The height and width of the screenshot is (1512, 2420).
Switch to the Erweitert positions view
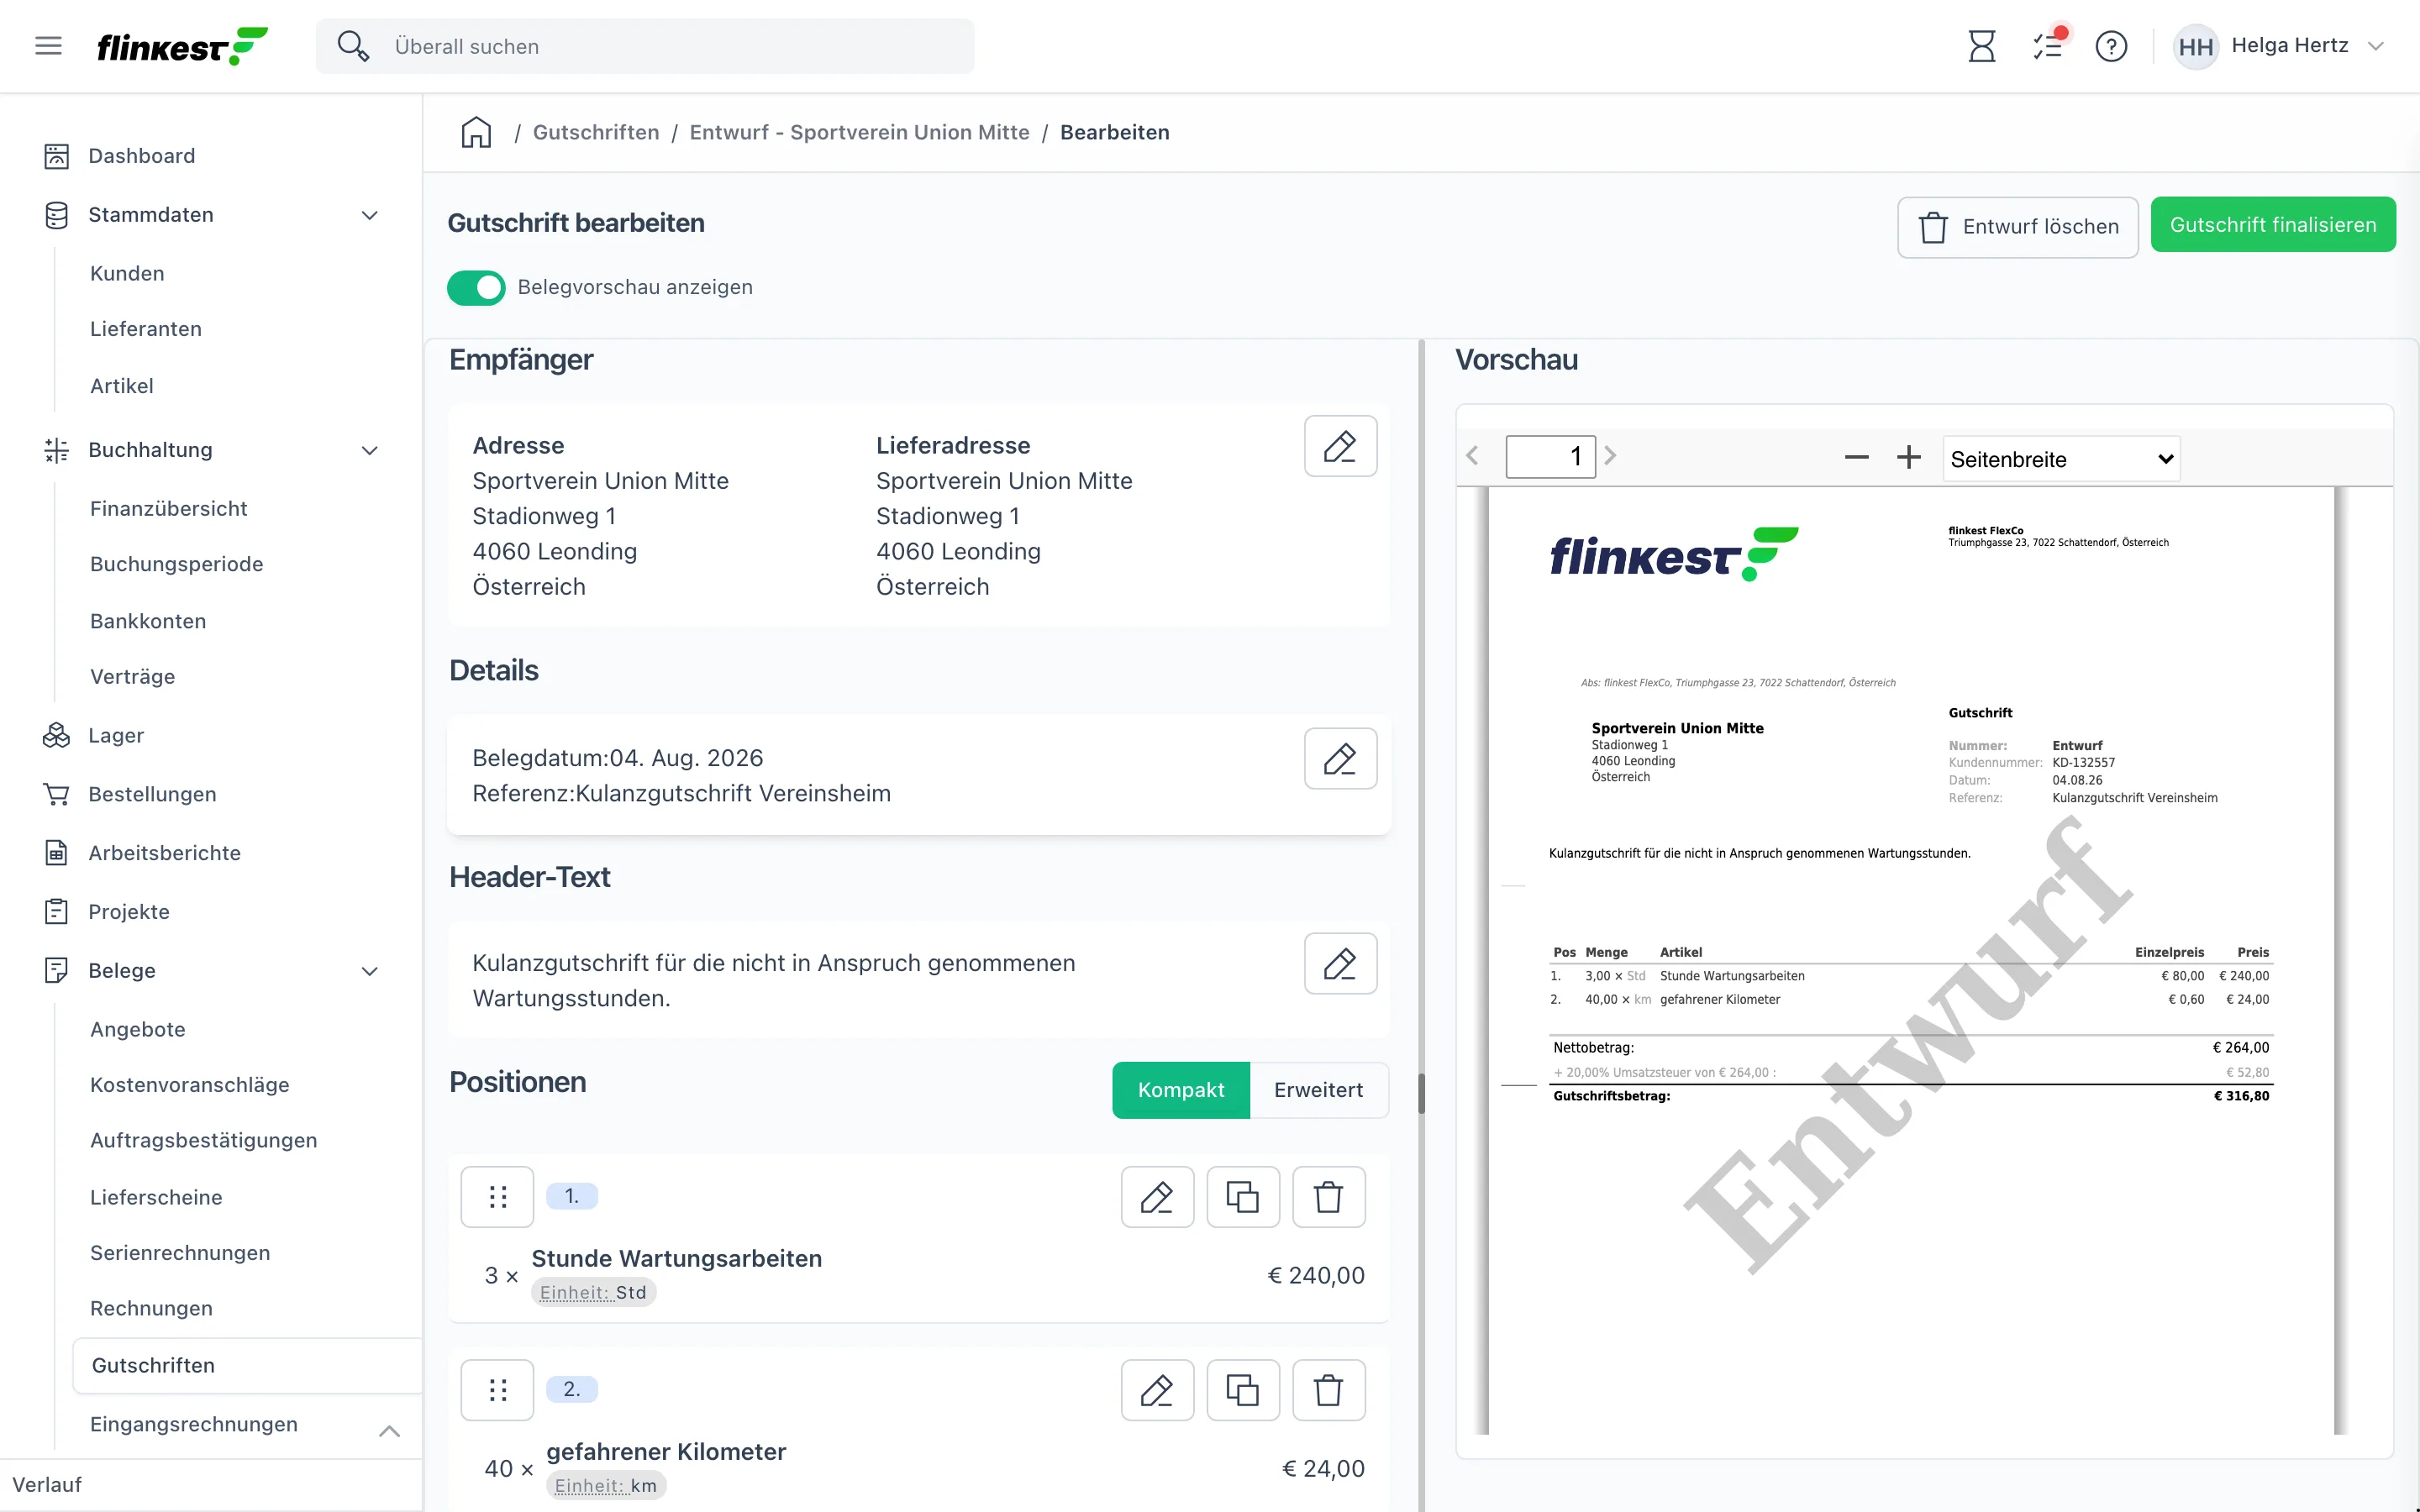[x=1318, y=1090]
